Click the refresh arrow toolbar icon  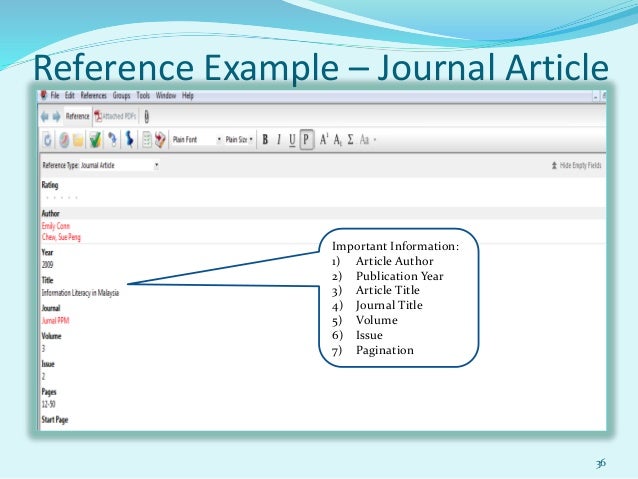click(48, 140)
